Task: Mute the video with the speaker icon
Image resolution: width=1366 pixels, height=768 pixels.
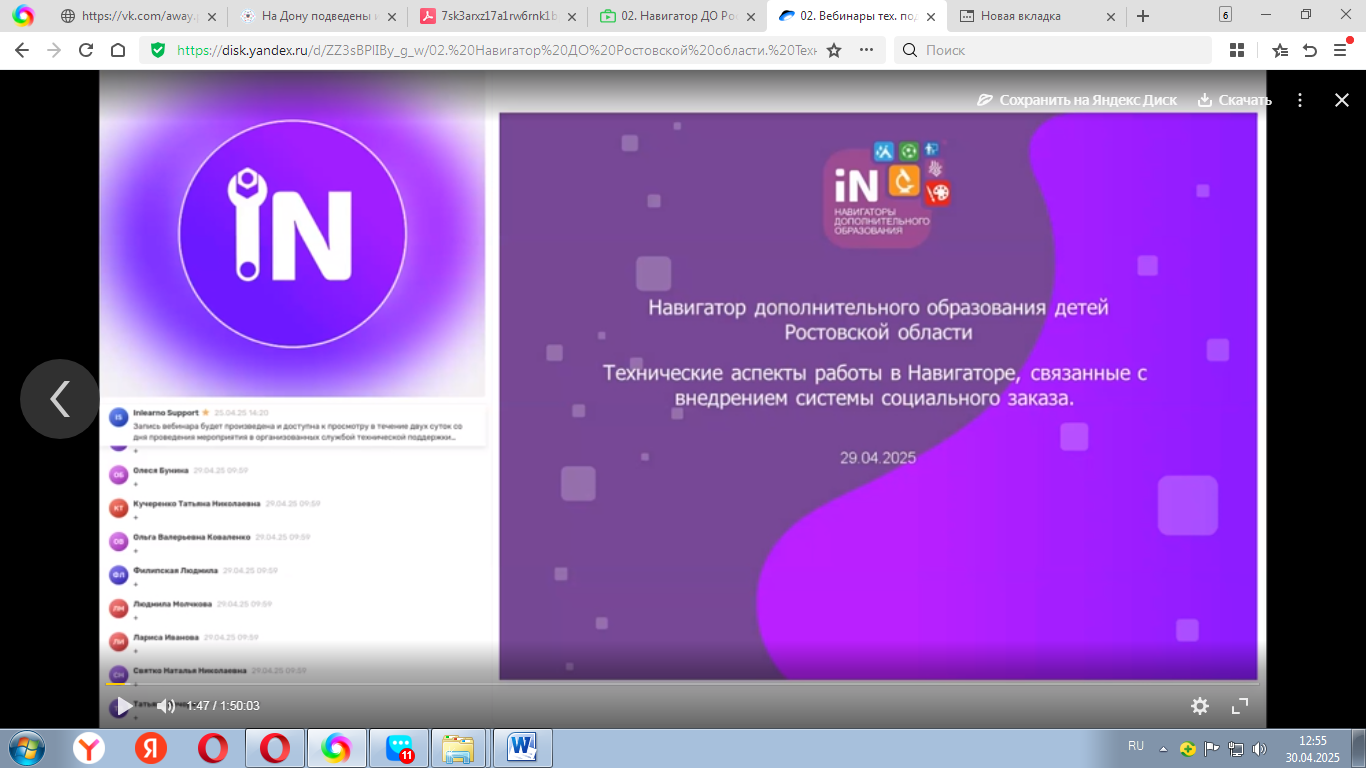Action: (x=165, y=706)
